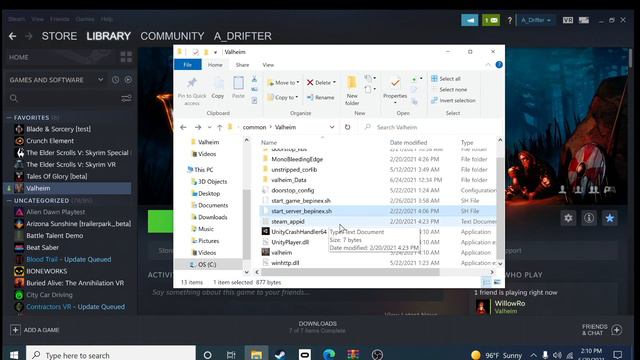This screenshot has width=640, height=360.
Task: Click Pin to Quick access icon
Action: pos(192,83)
